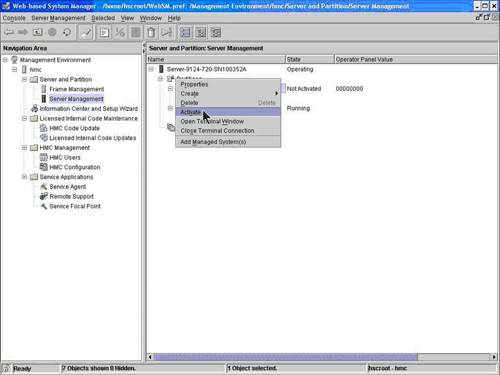Collapse Licensed Internal Code Maintenance folder
Screen dimensions: 500x375
24,118
